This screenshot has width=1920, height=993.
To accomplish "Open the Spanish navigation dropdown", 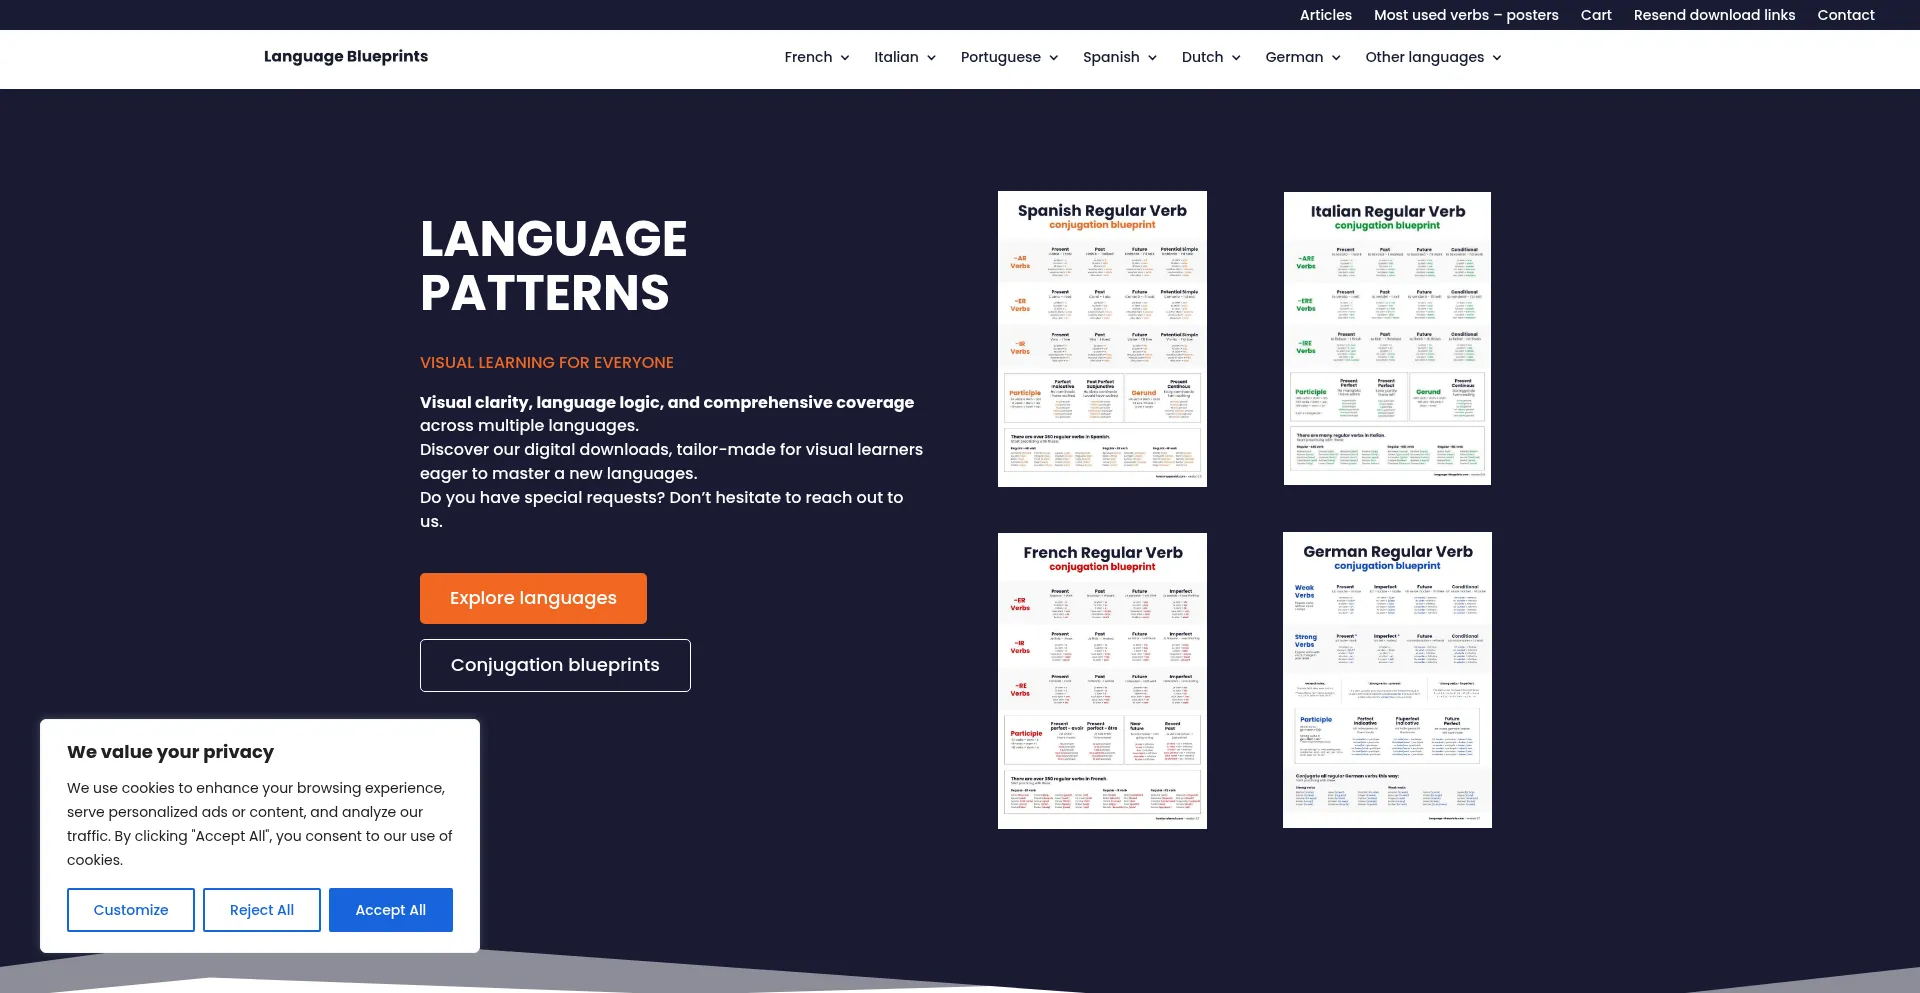I will click(x=1119, y=57).
